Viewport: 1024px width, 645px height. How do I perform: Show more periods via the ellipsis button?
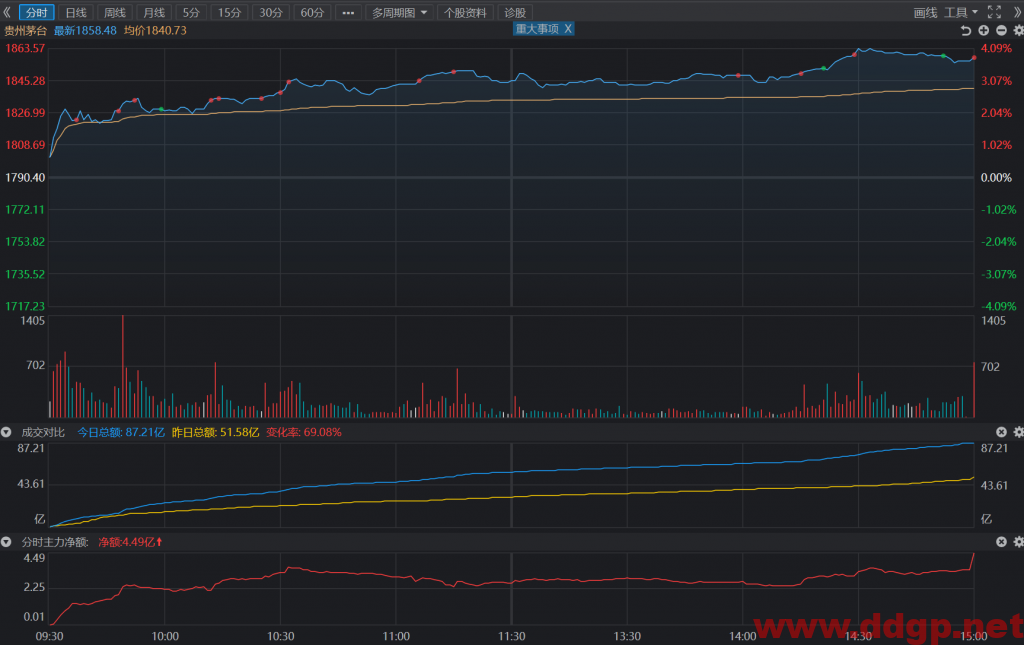click(x=348, y=12)
